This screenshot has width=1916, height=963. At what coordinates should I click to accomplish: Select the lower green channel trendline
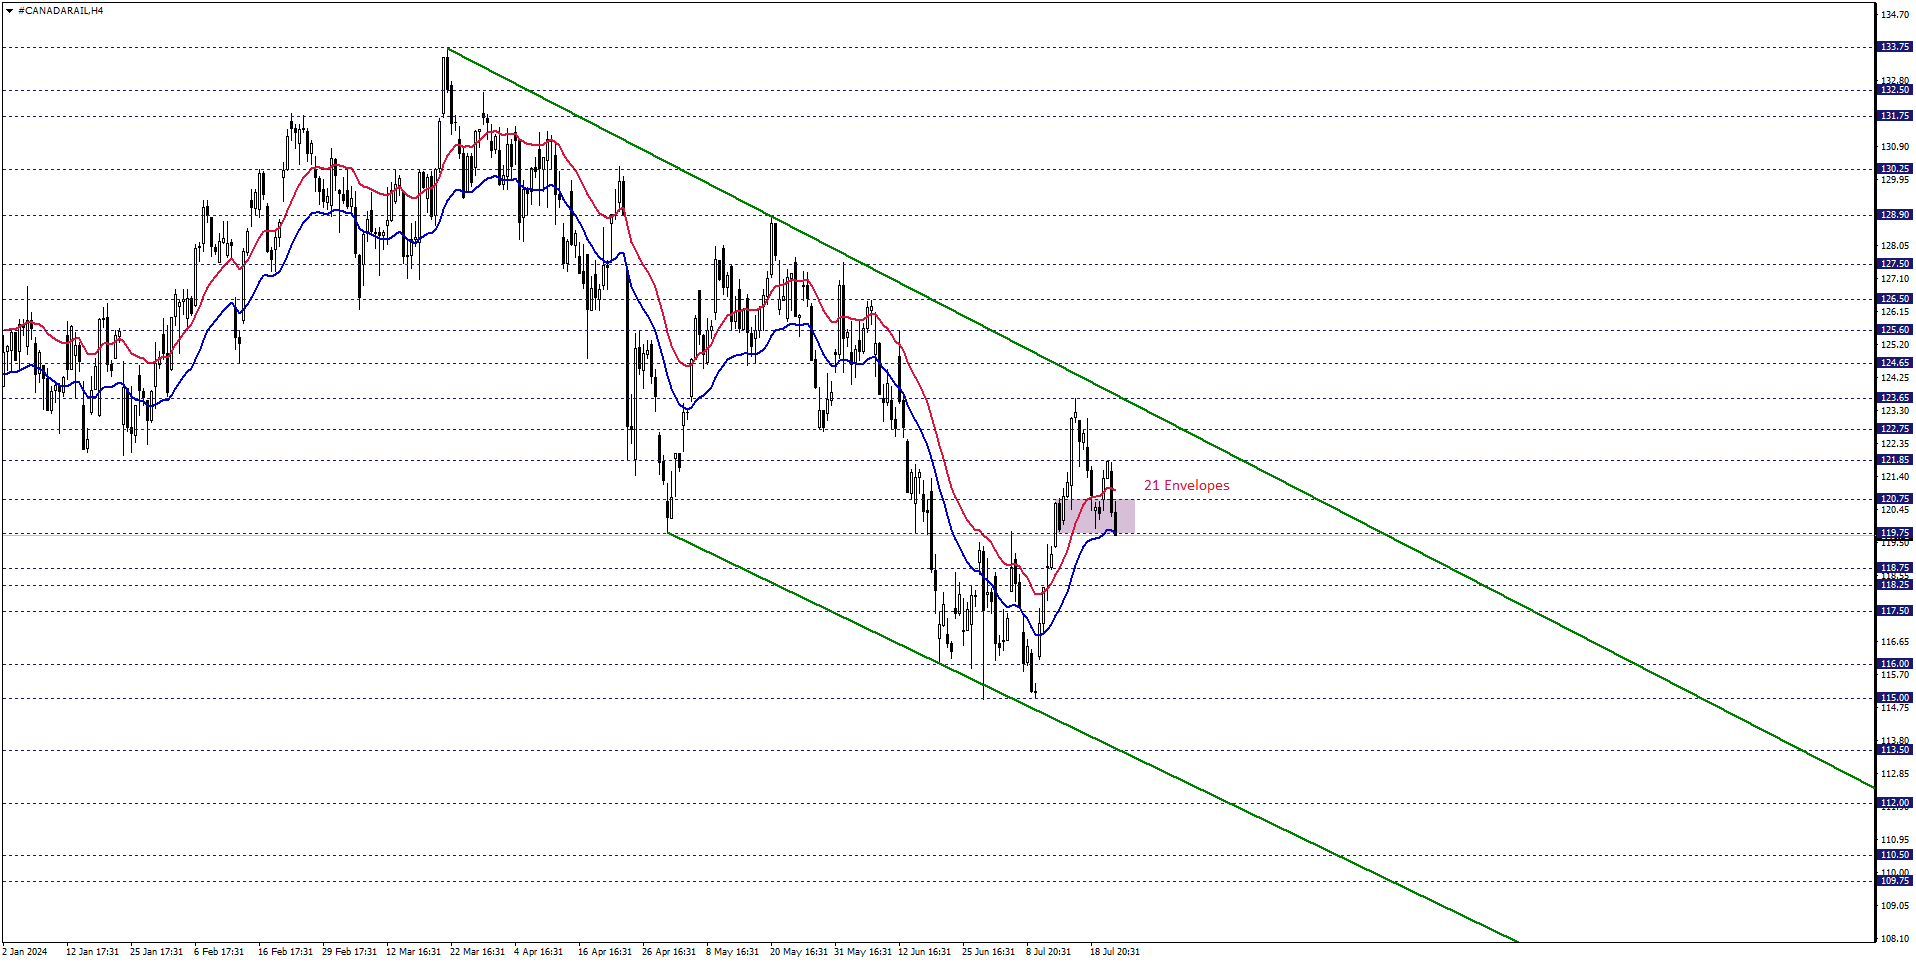point(1092,737)
